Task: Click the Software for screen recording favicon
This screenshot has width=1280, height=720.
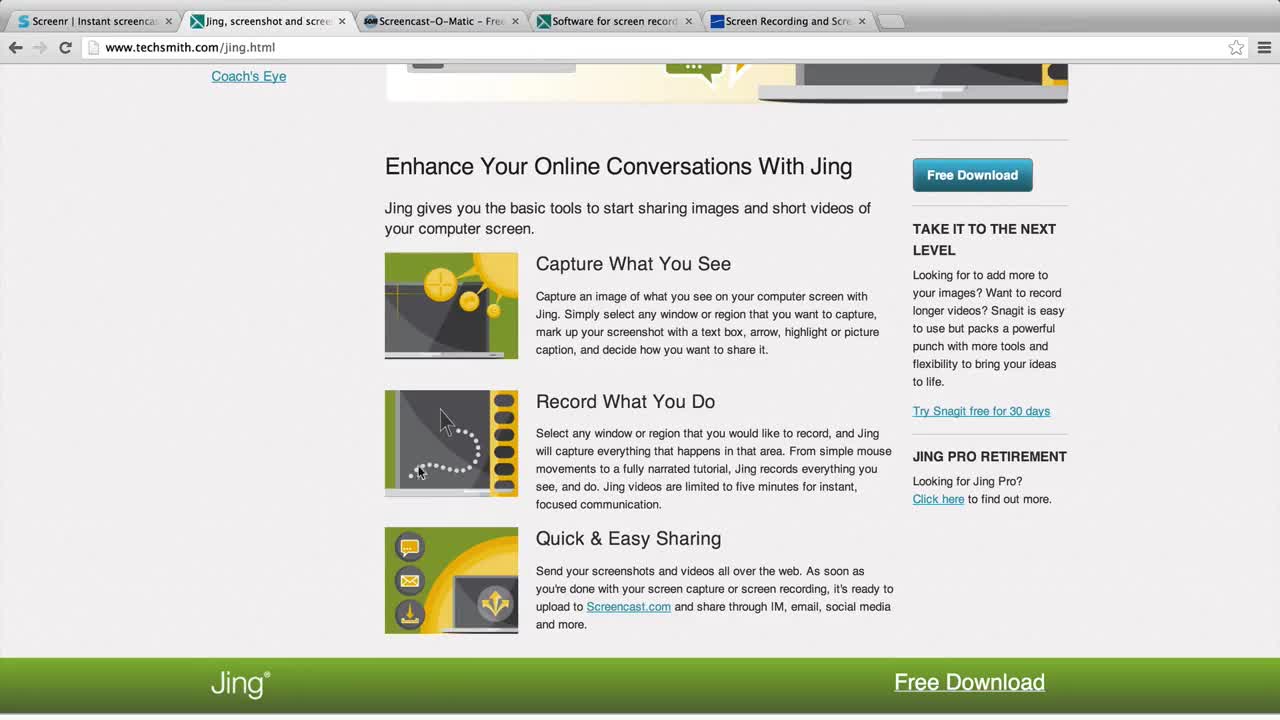Action: point(544,21)
